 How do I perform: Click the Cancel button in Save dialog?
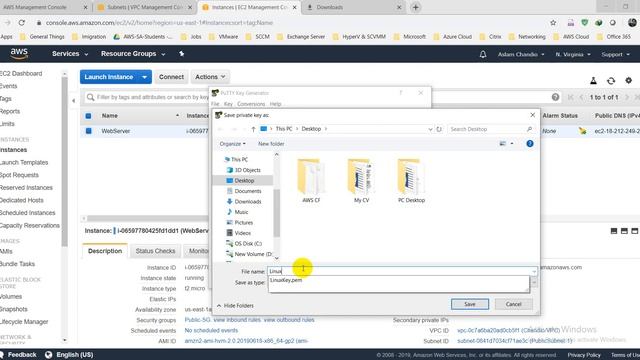click(x=513, y=304)
